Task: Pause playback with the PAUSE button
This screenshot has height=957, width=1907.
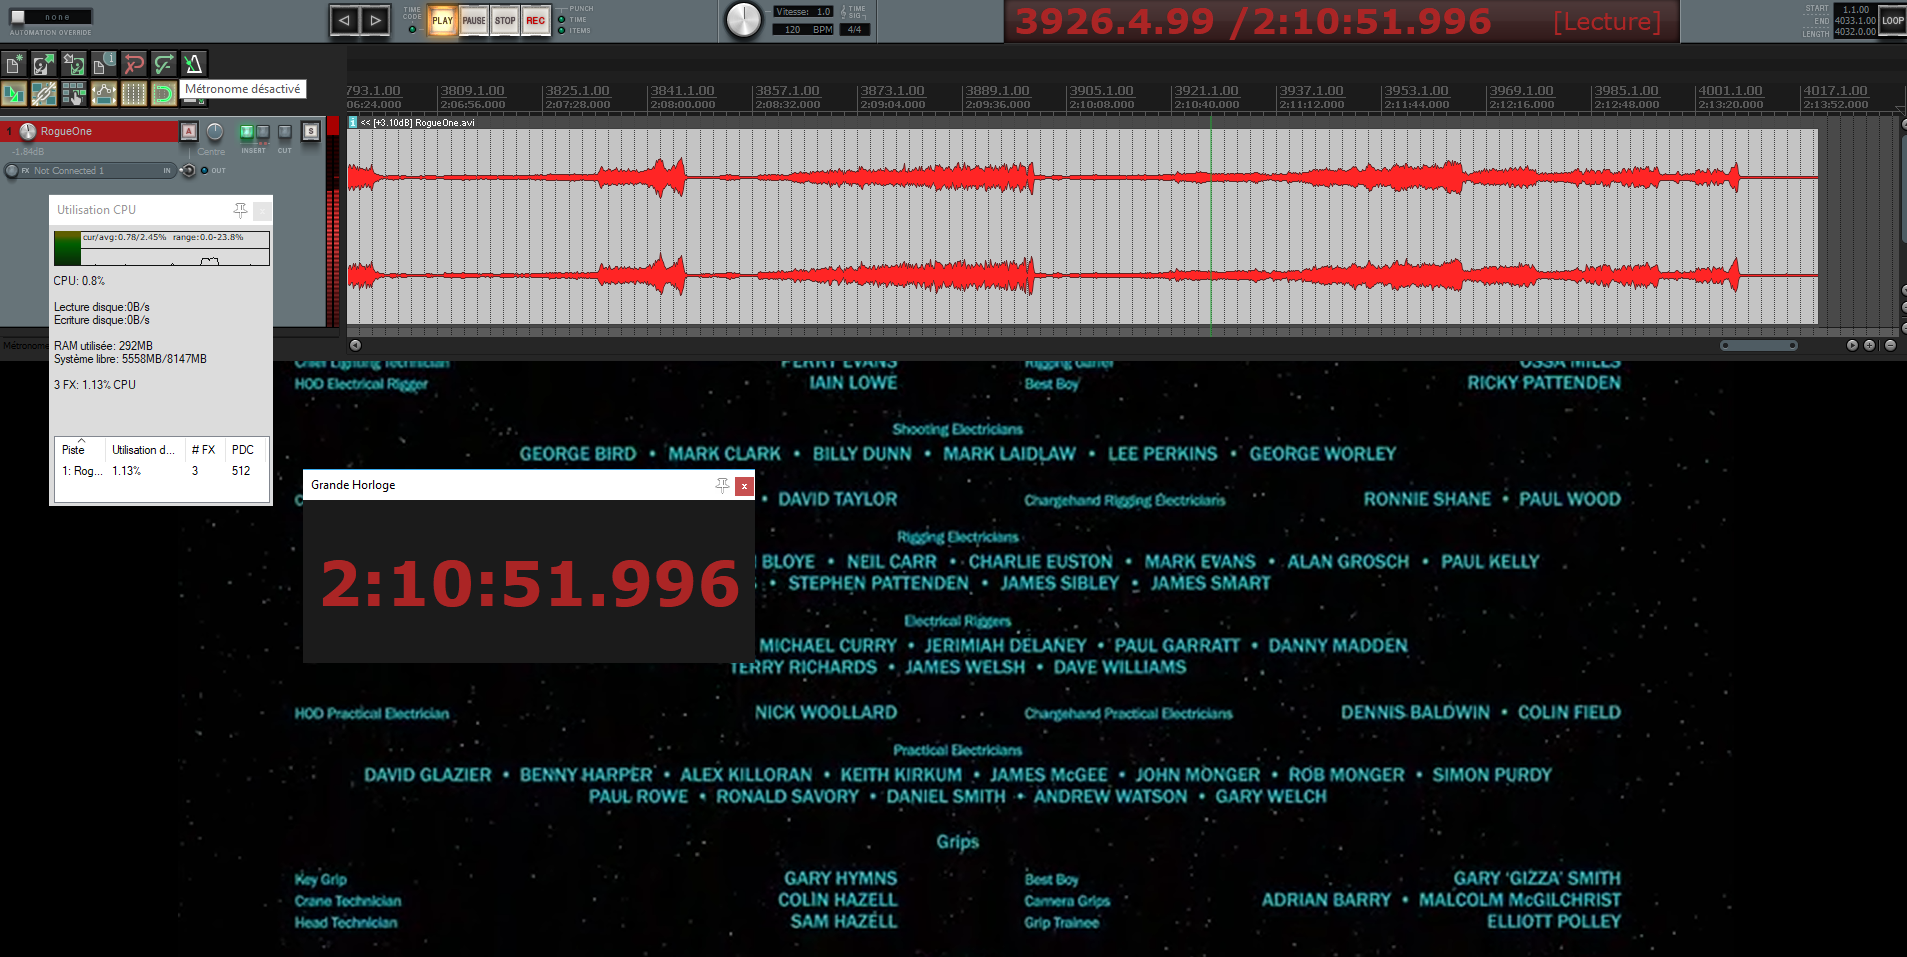Action: tap(474, 21)
